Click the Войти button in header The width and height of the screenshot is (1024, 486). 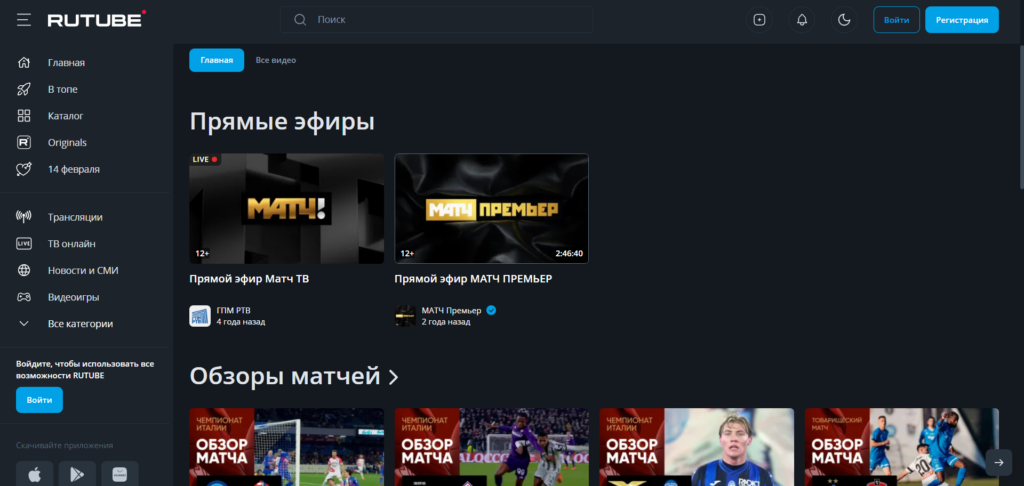tap(897, 20)
